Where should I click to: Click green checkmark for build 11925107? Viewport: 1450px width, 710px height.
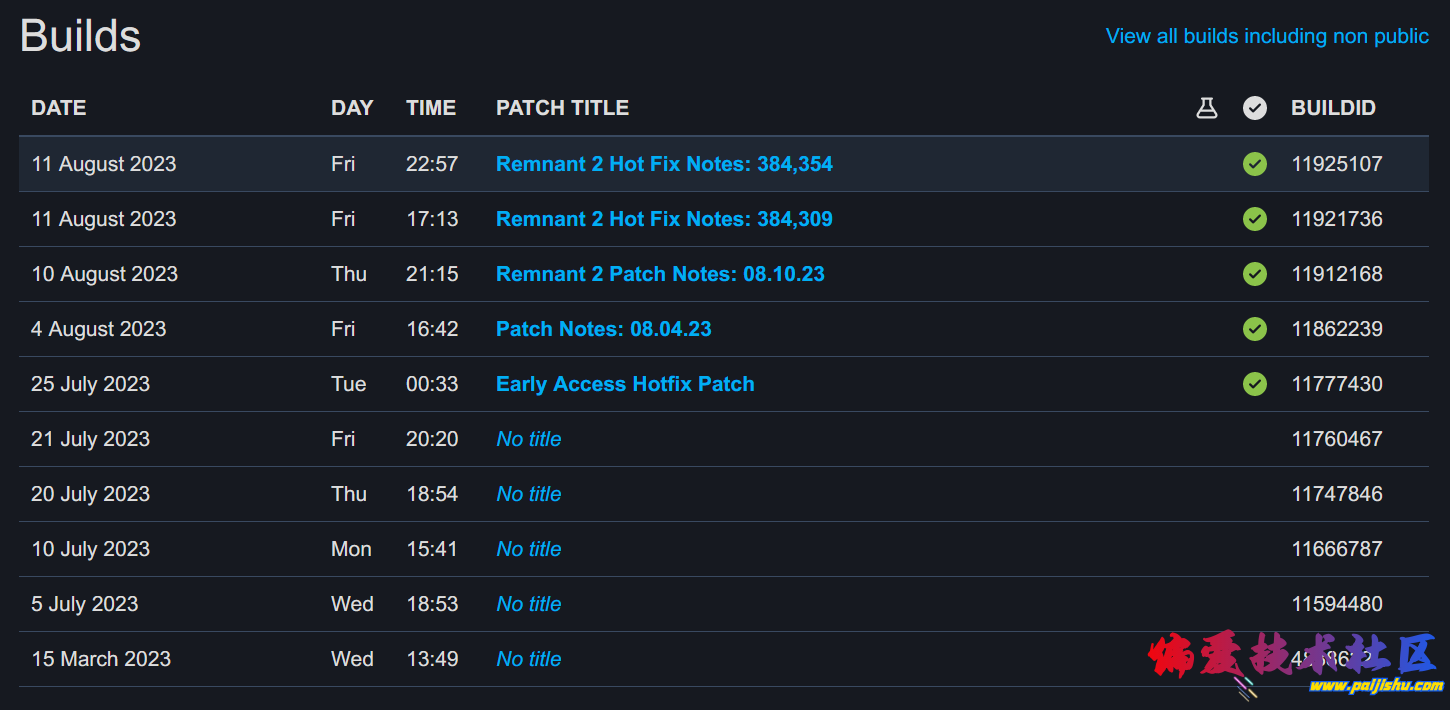click(1255, 164)
